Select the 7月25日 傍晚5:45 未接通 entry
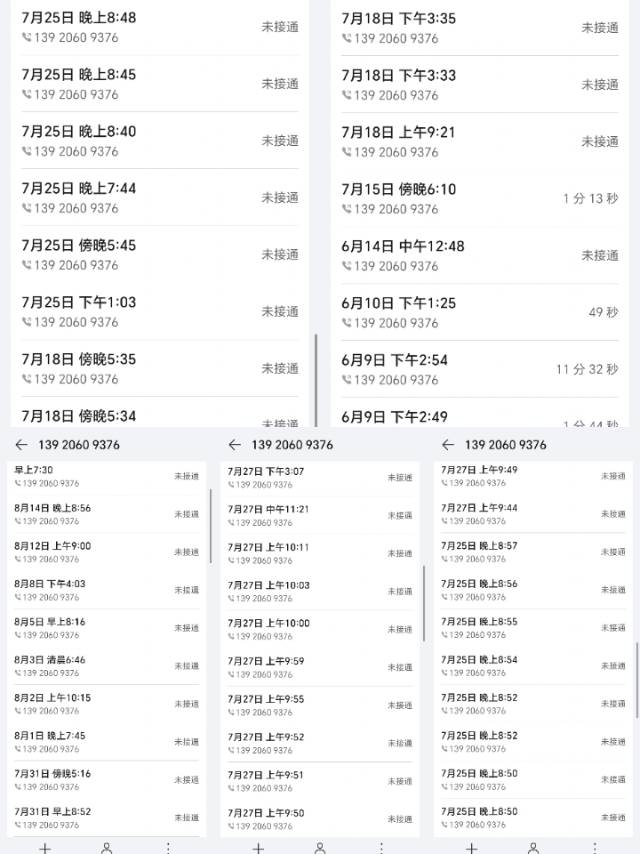 [160, 255]
